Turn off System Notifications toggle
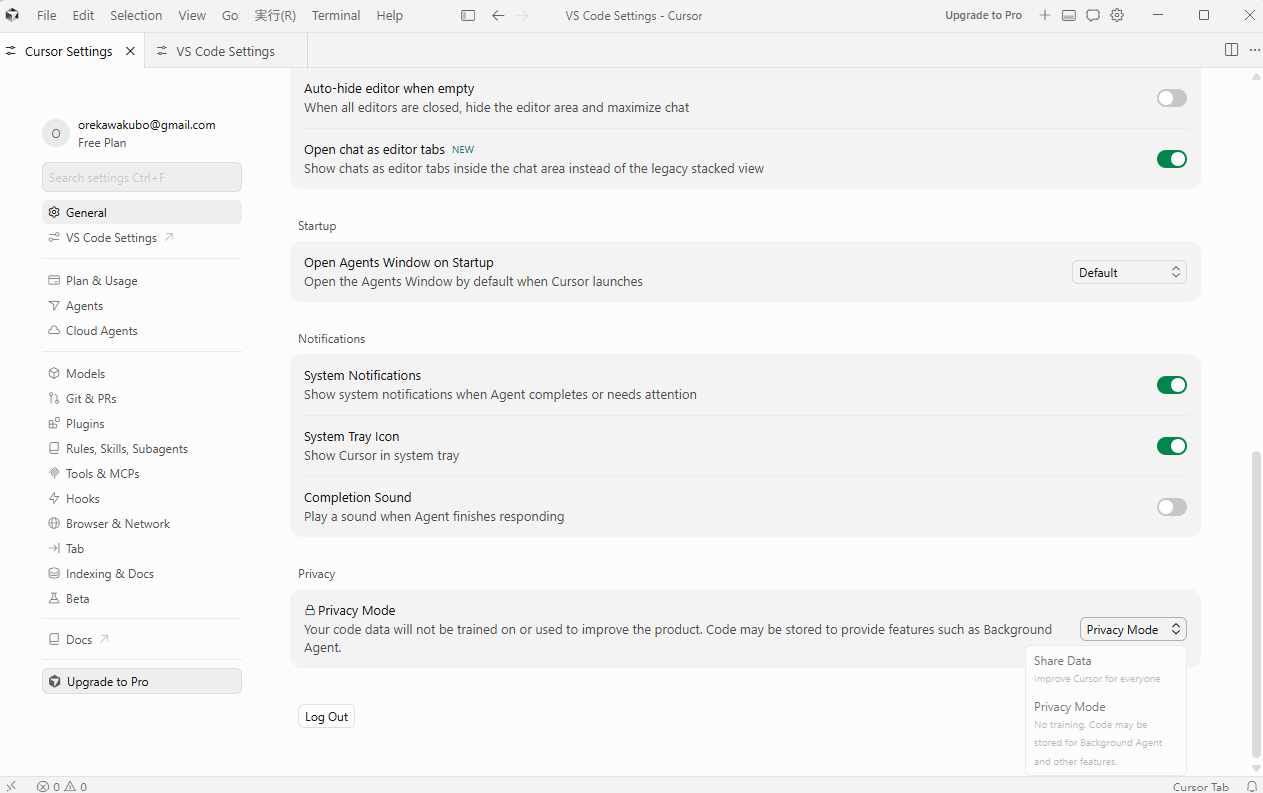1263x793 pixels. pos(1171,385)
